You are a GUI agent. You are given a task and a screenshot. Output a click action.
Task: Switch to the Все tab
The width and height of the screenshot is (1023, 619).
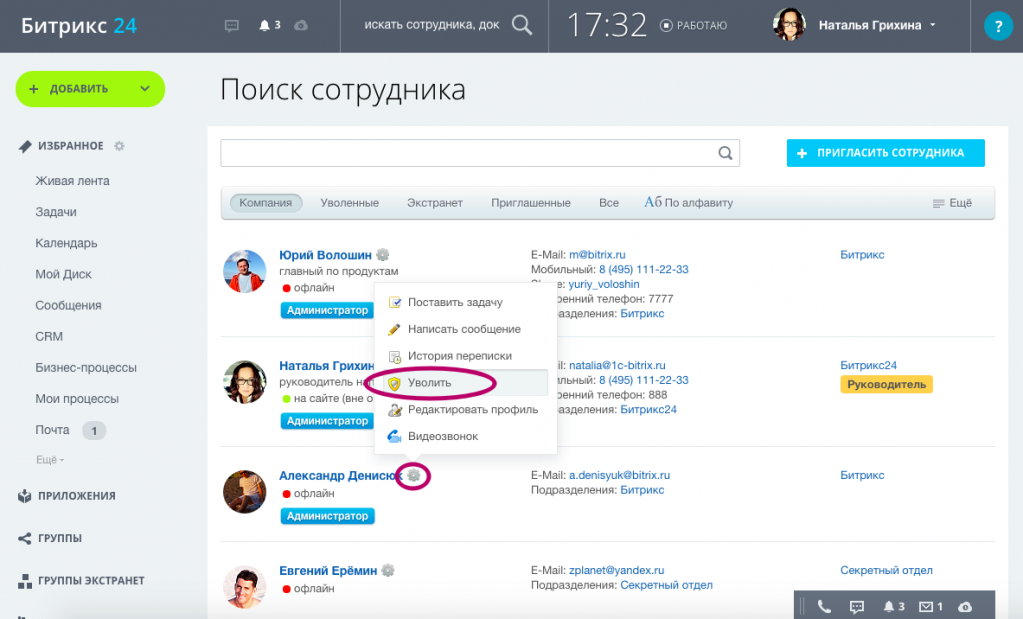(609, 203)
